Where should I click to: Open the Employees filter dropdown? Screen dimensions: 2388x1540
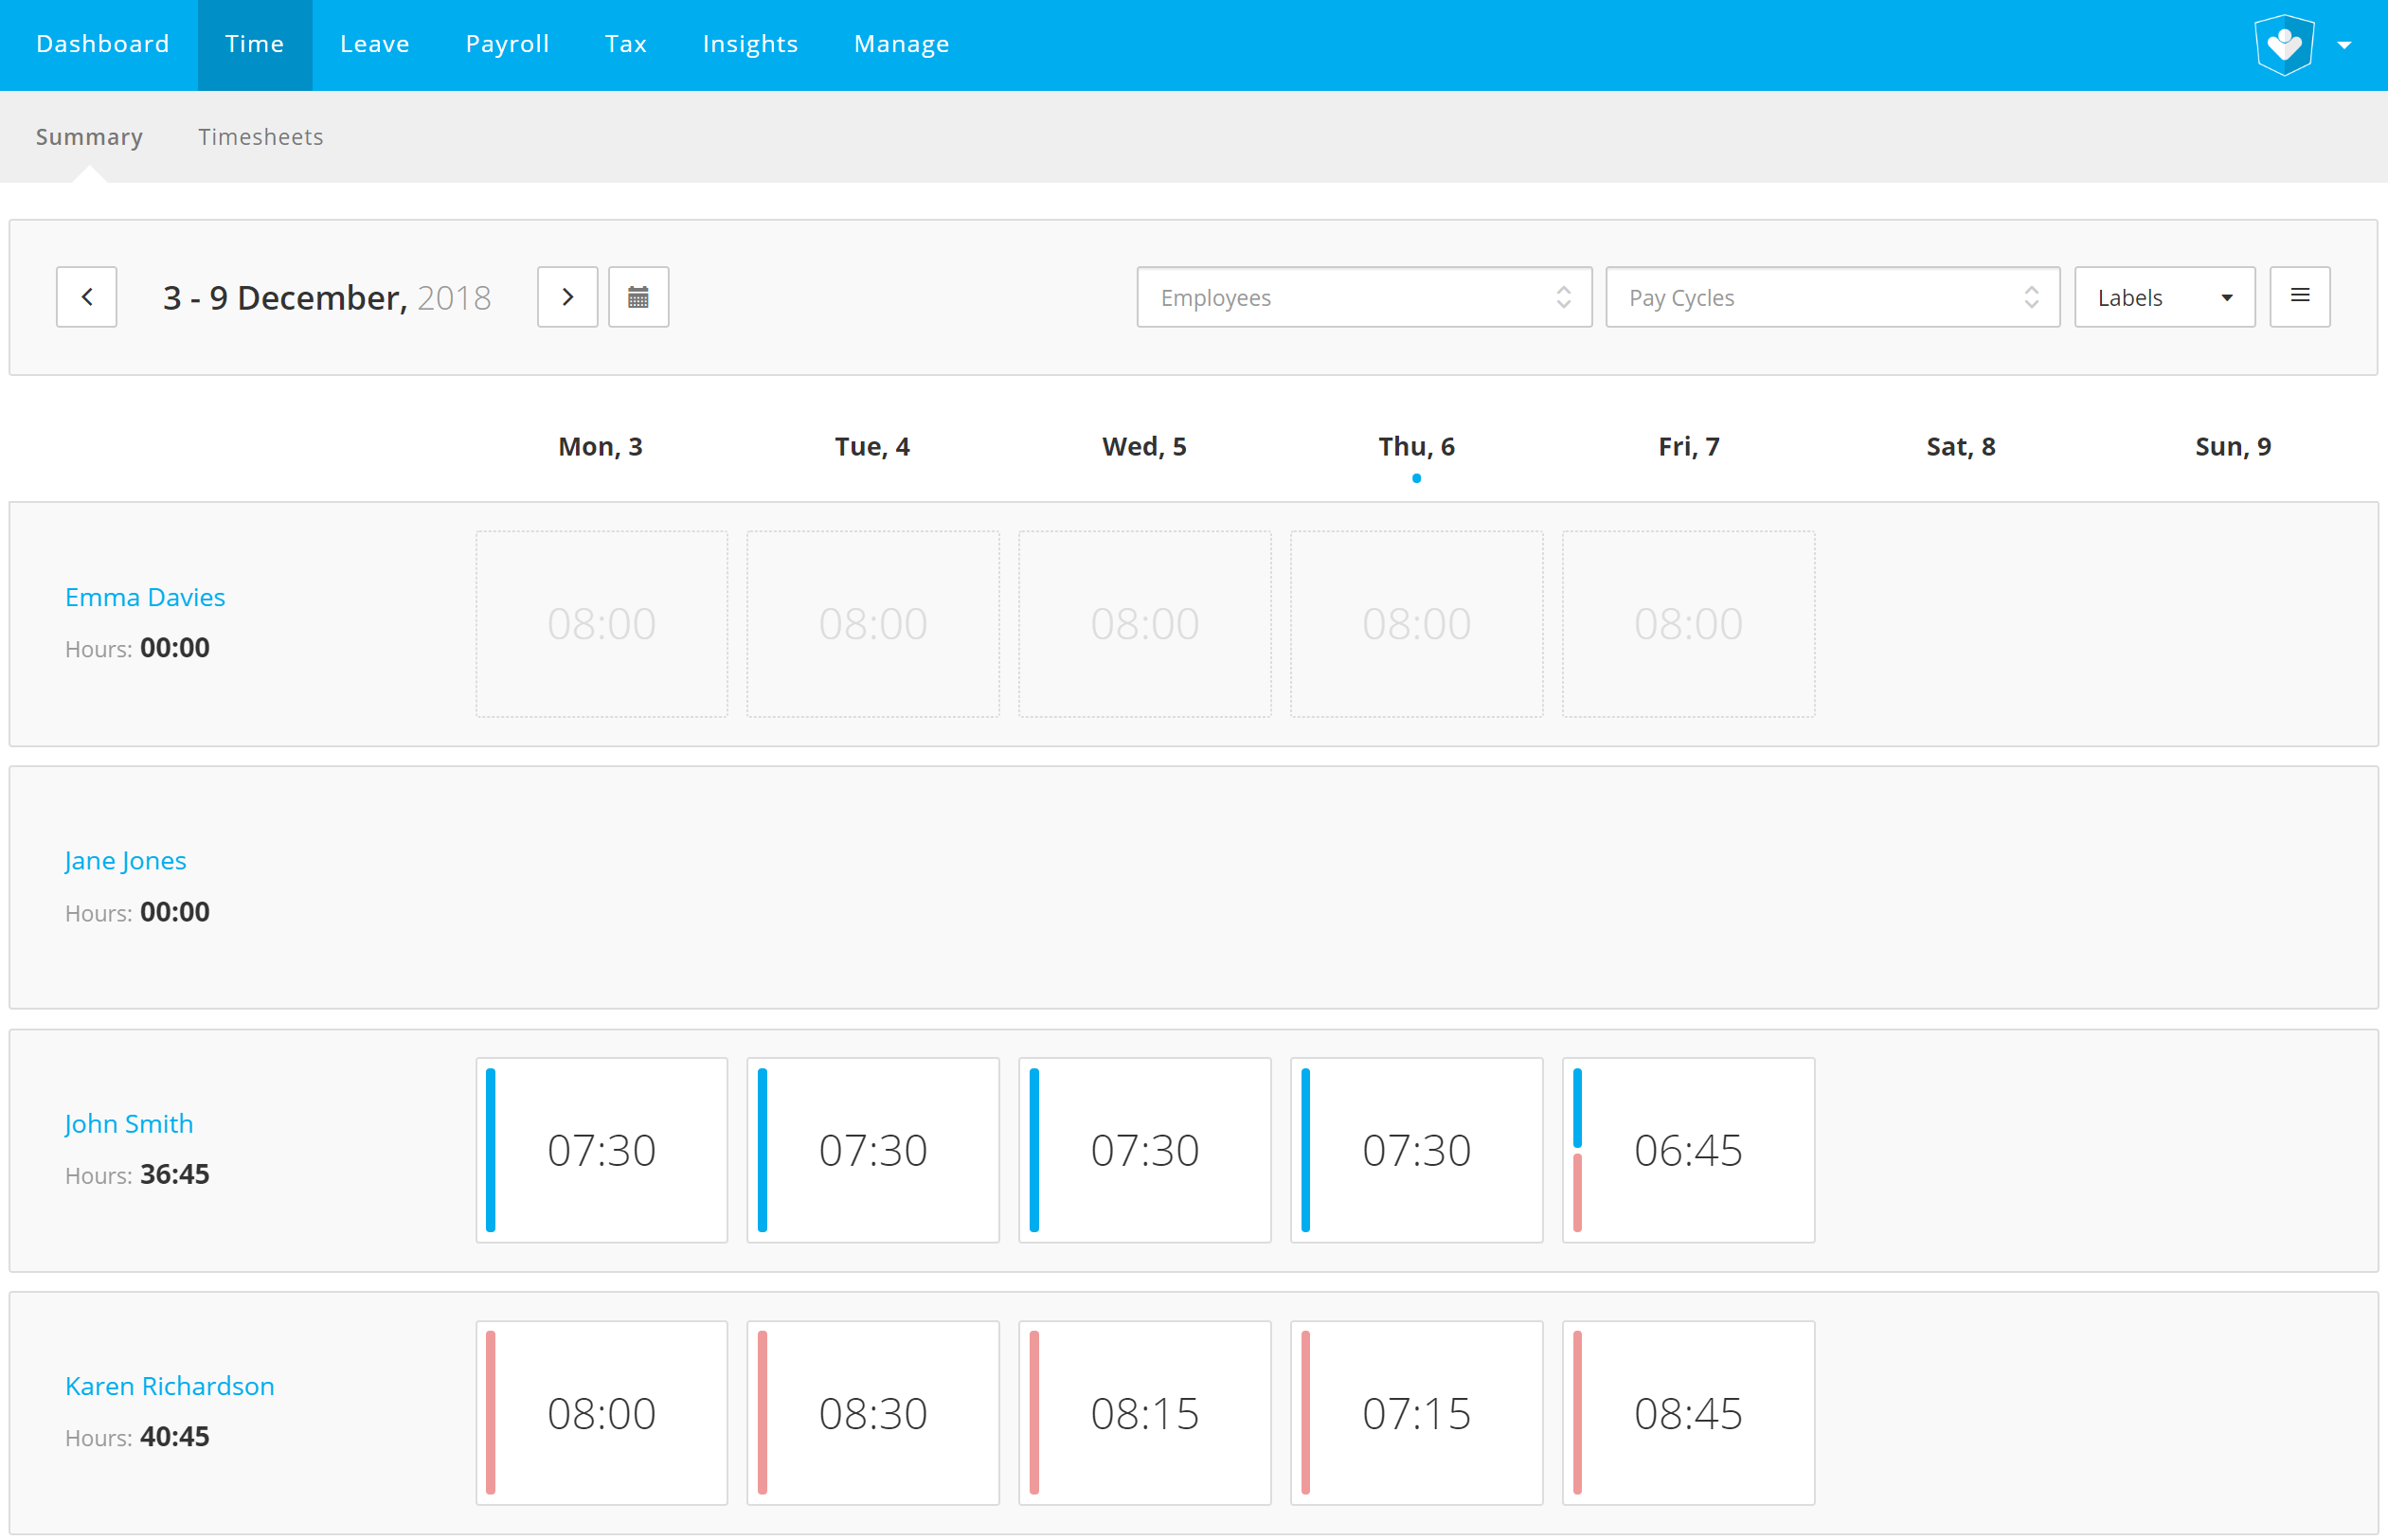pos(1364,297)
